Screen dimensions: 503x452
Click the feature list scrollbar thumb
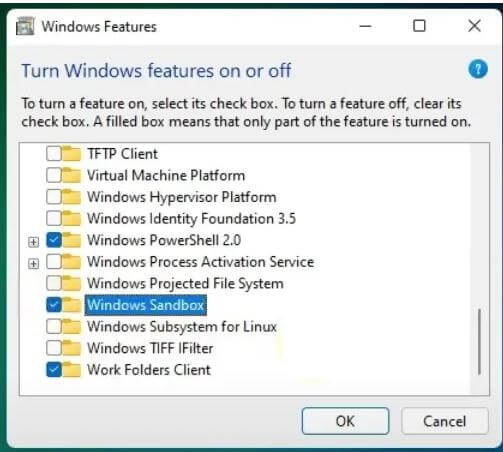coord(479,342)
